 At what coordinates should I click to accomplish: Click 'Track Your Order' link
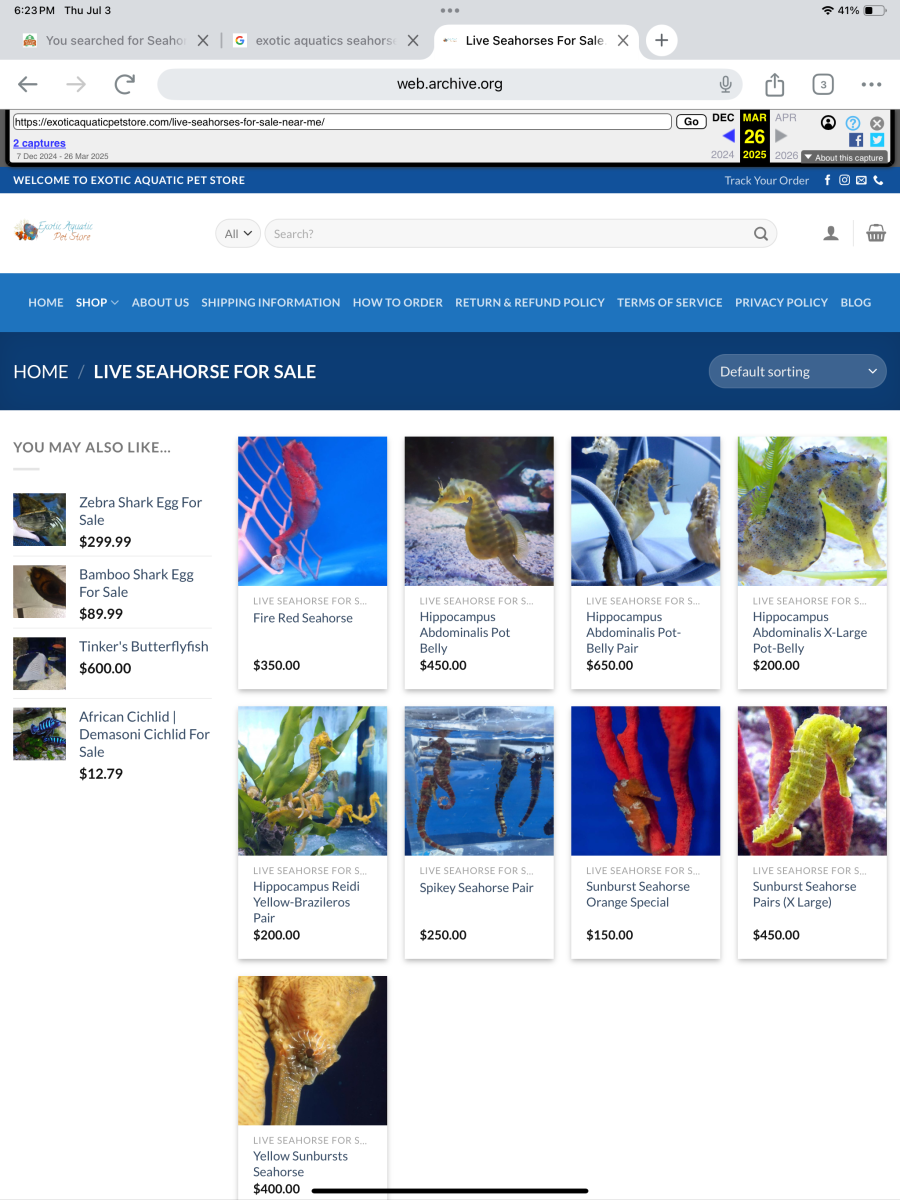click(767, 180)
